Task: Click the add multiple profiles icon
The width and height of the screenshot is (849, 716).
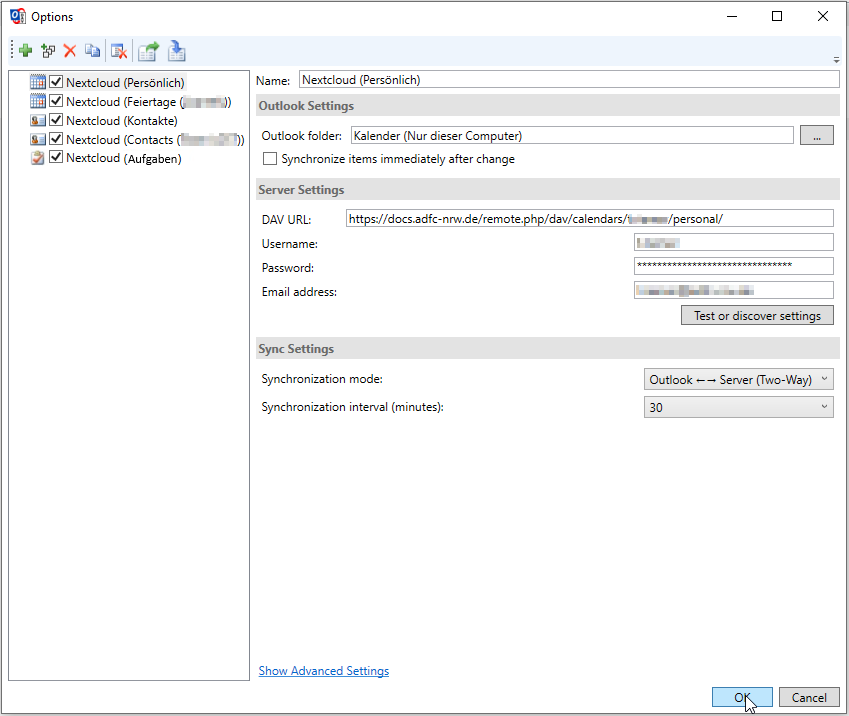Action: pyautogui.click(x=48, y=51)
